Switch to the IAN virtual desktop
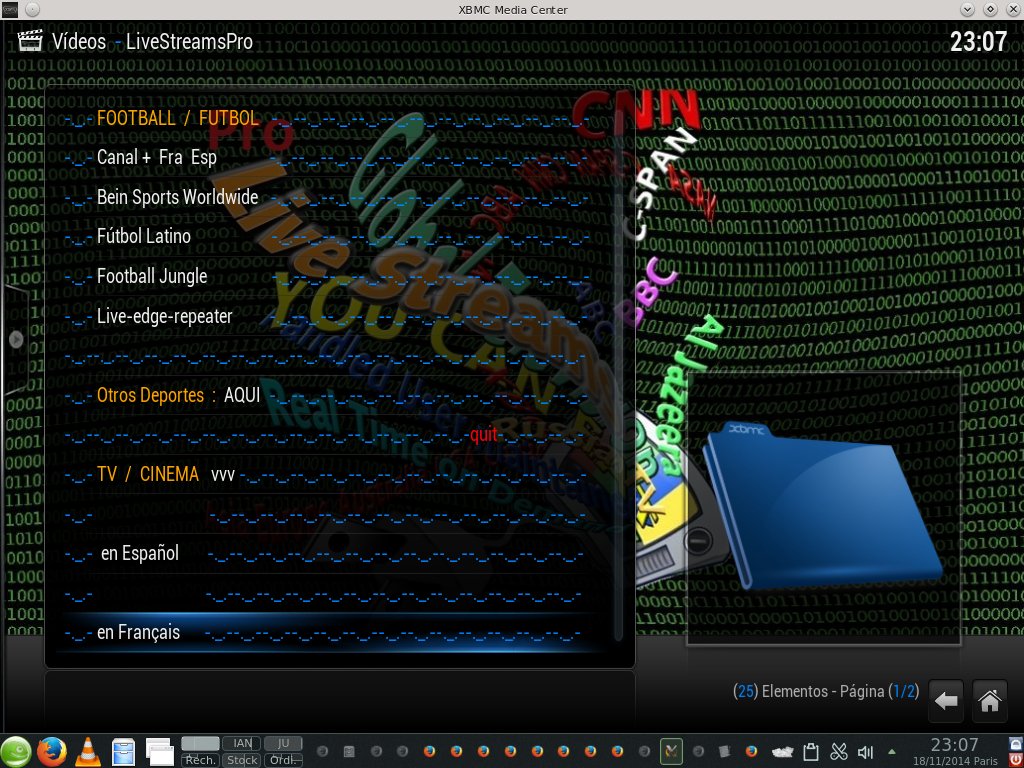The image size is (1024, 768). pos(242,743)
